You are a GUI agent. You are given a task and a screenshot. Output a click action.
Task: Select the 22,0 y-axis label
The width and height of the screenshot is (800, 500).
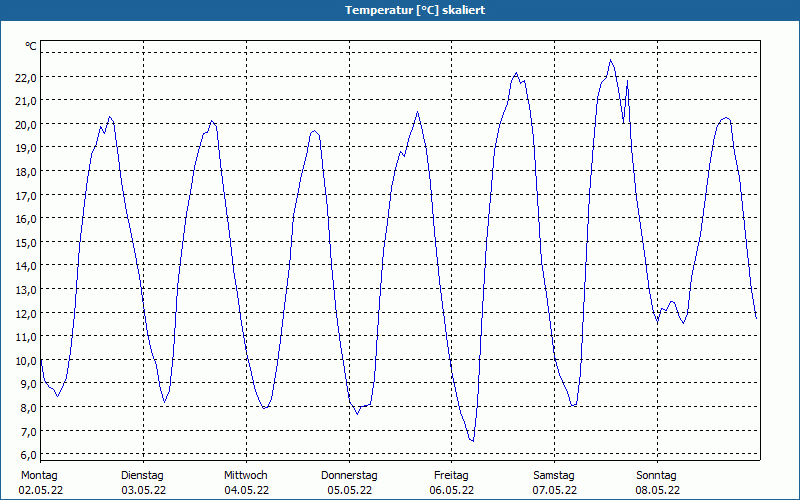26,77
